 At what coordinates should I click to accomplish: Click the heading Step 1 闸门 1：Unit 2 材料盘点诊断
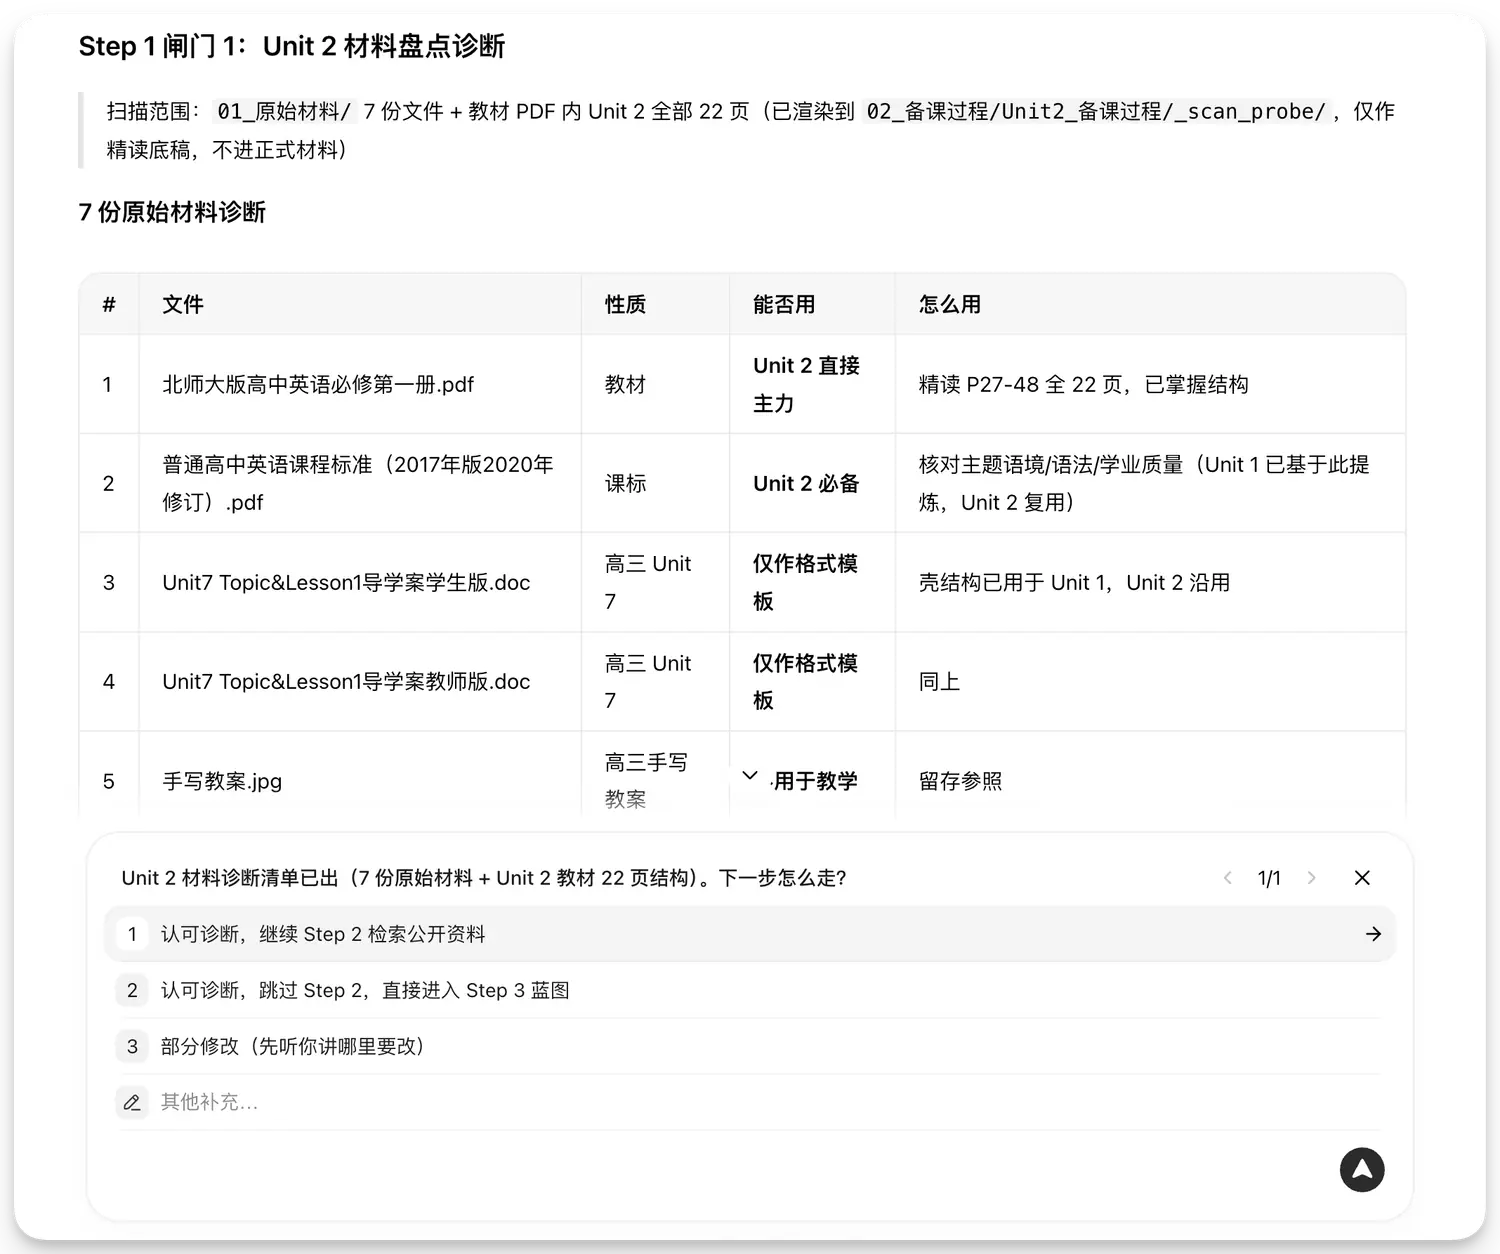coord(292,46)
